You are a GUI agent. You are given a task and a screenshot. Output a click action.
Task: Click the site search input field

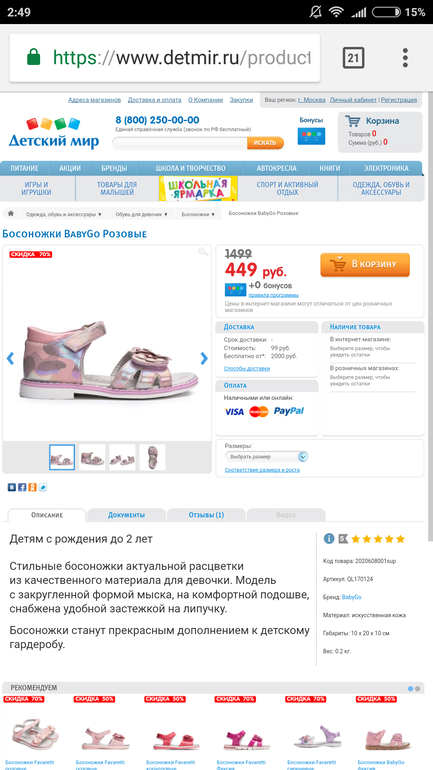(180, 143)
